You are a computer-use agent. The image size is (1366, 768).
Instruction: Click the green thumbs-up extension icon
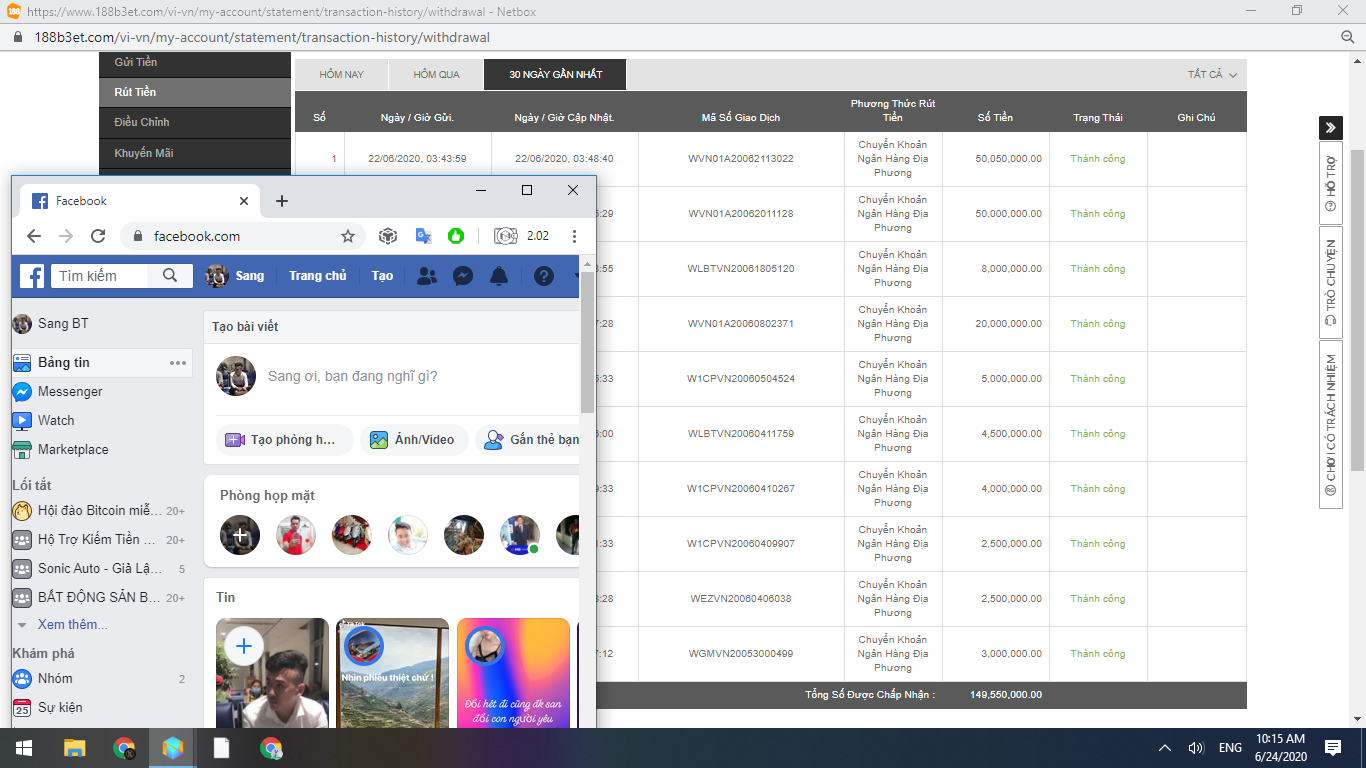click(x=456, y=236)
